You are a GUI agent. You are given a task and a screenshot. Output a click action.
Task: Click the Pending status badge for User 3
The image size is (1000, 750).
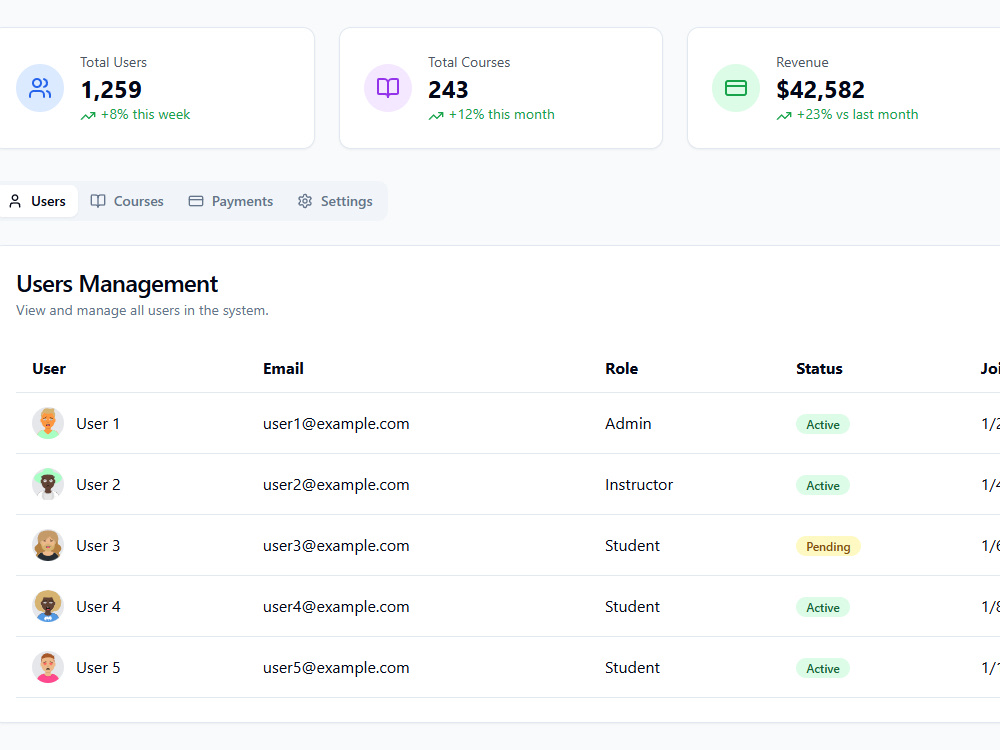coord(828,547)
